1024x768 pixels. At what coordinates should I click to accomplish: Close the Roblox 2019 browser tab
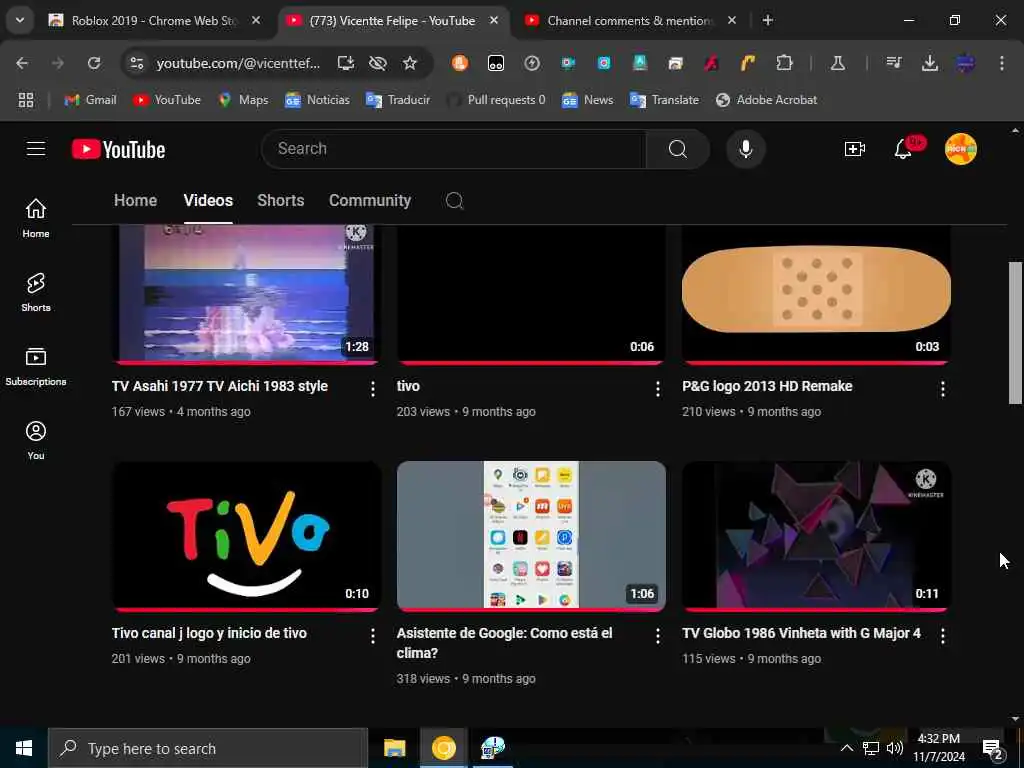point(256,21)
